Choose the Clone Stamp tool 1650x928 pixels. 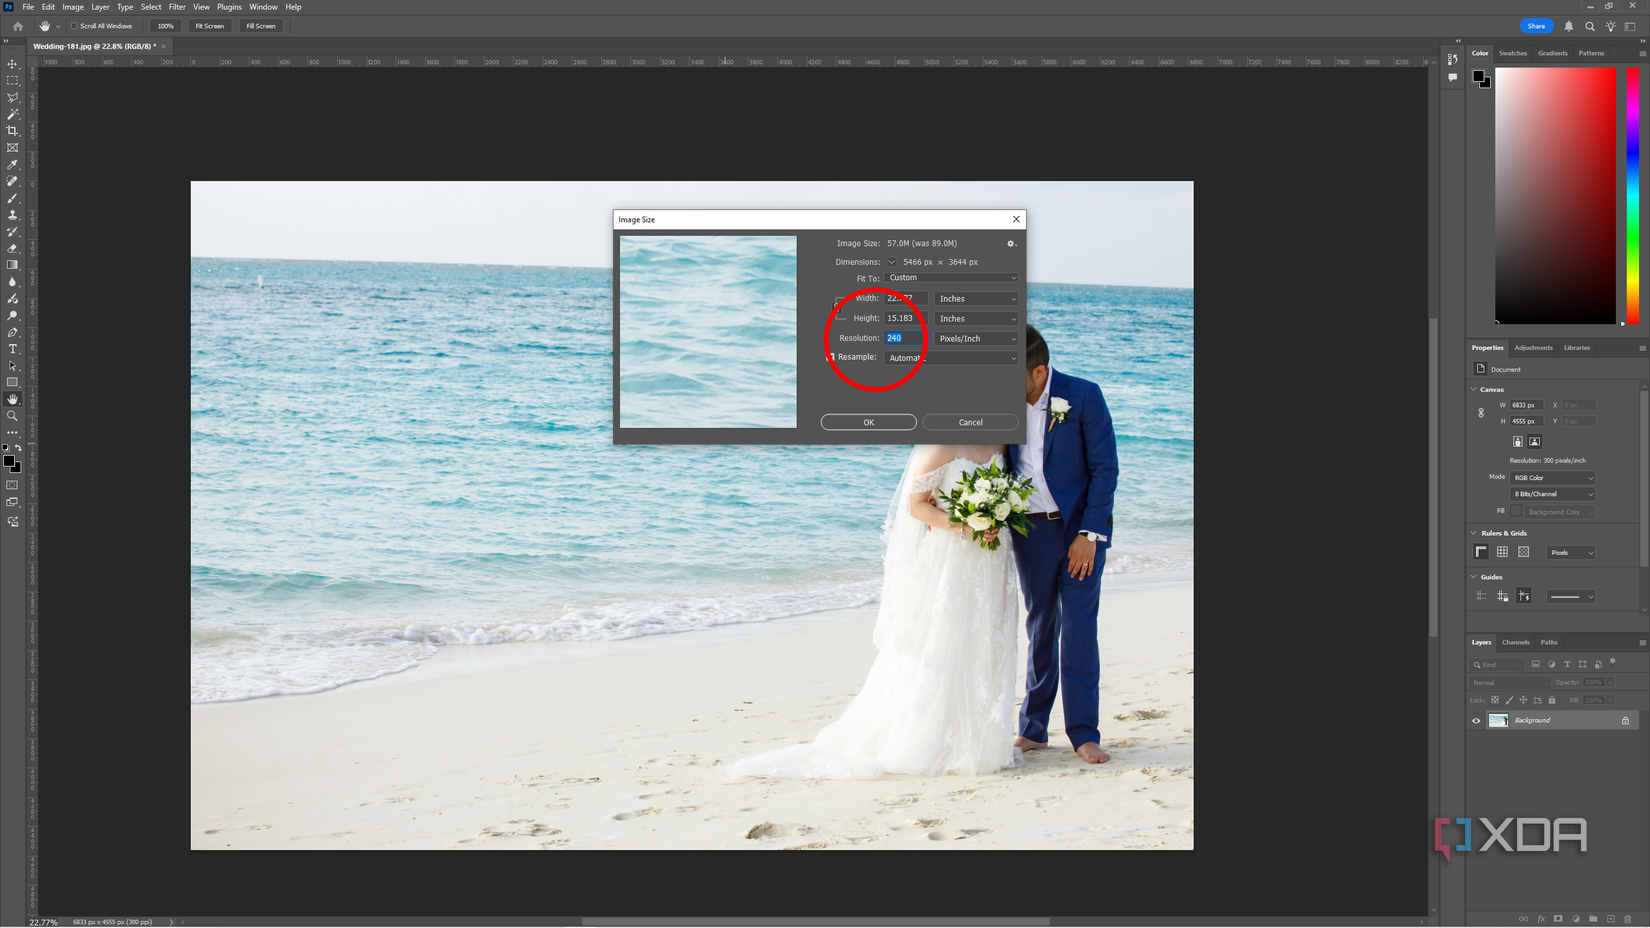[13, 215]
